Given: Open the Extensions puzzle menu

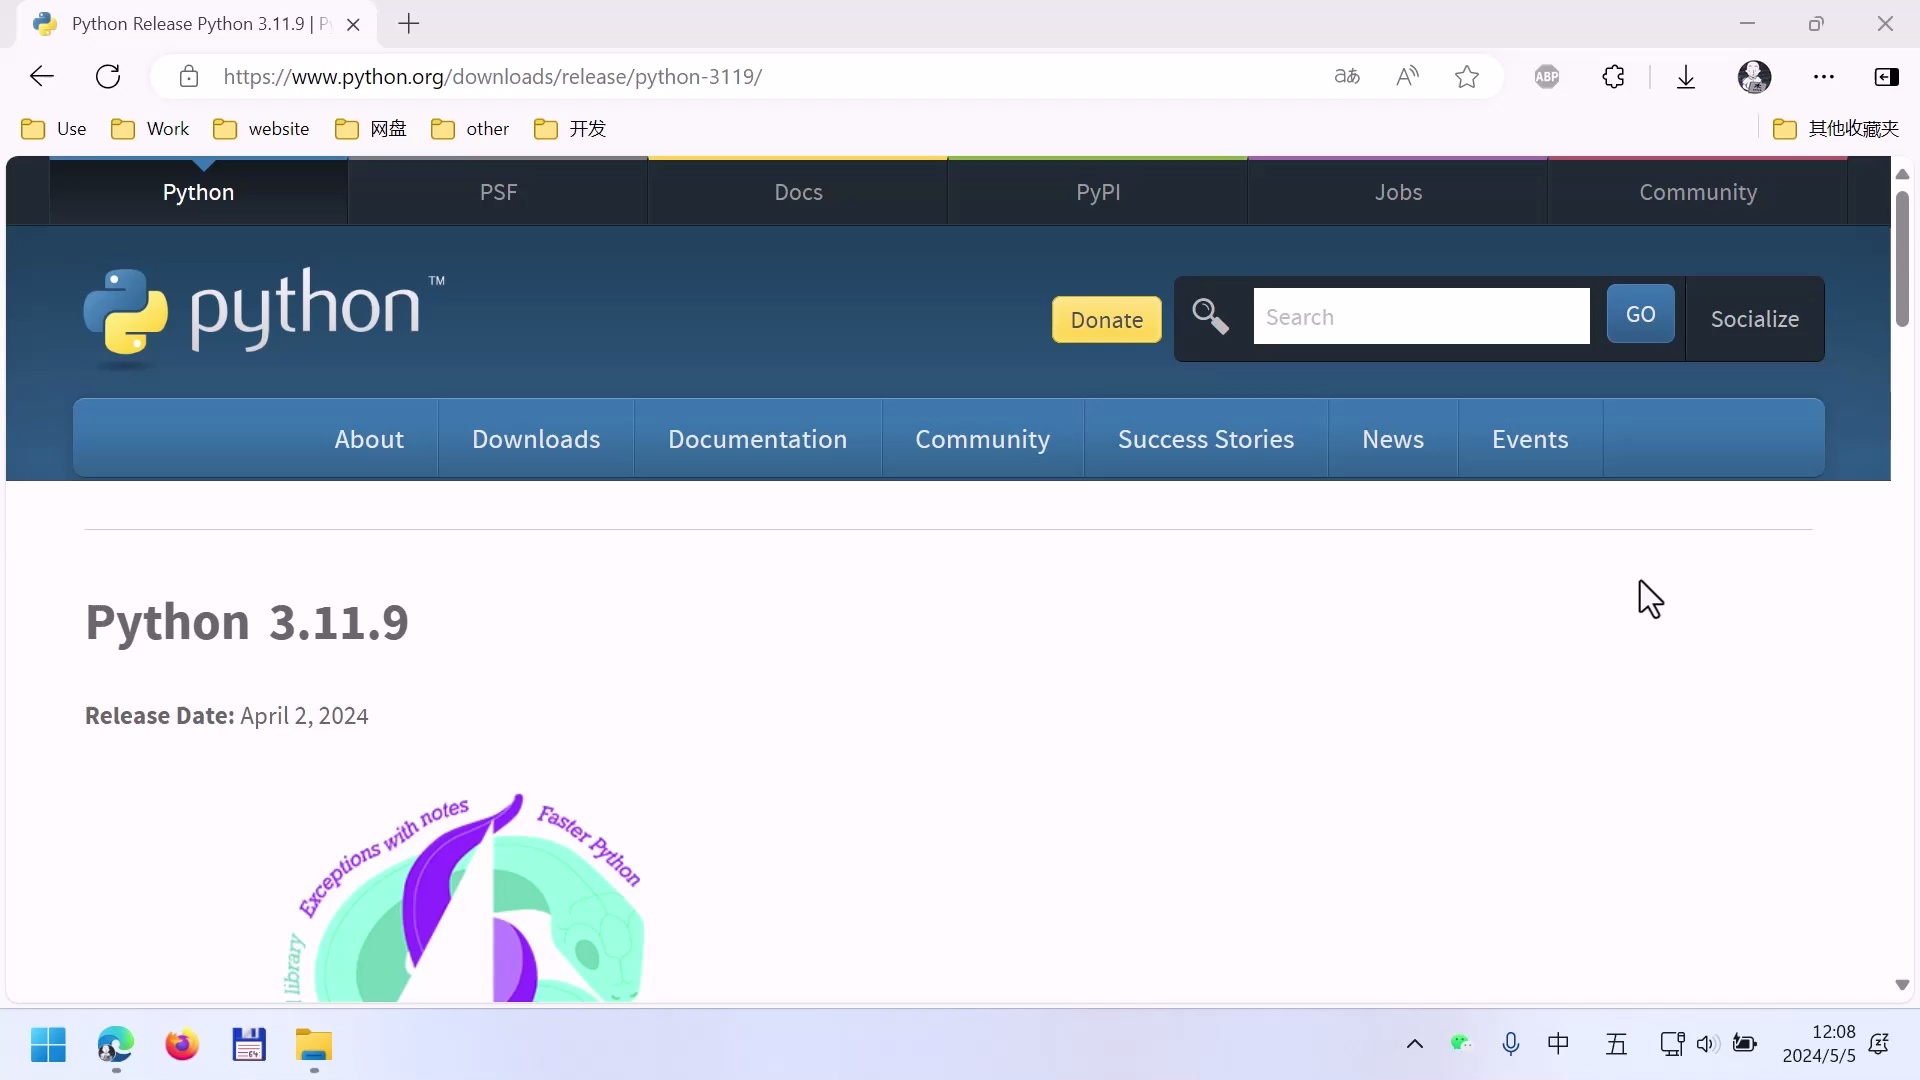Looking at the screenshot, I should coord(1615,76).
